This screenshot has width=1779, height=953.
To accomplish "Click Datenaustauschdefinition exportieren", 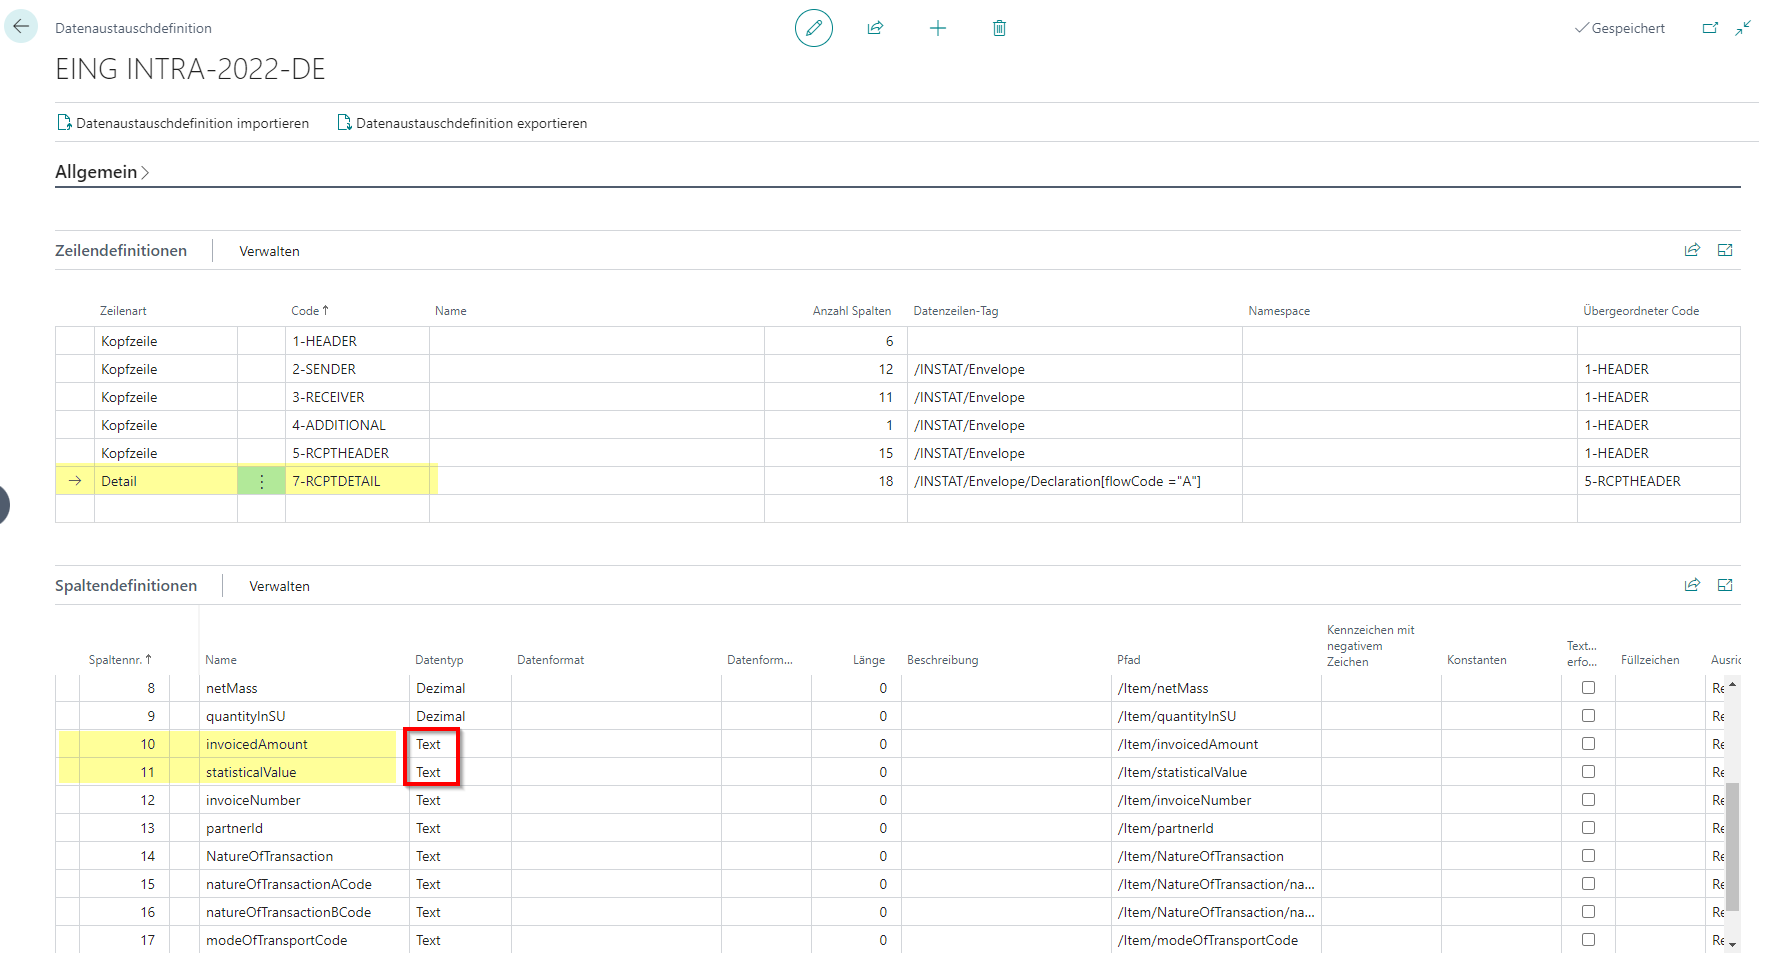I will [x=472, y=122].
